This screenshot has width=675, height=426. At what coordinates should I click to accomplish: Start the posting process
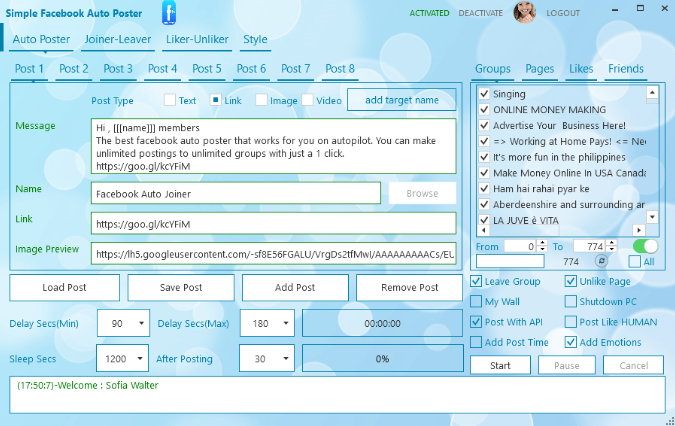pyautogui.click(x=500, y=365)
